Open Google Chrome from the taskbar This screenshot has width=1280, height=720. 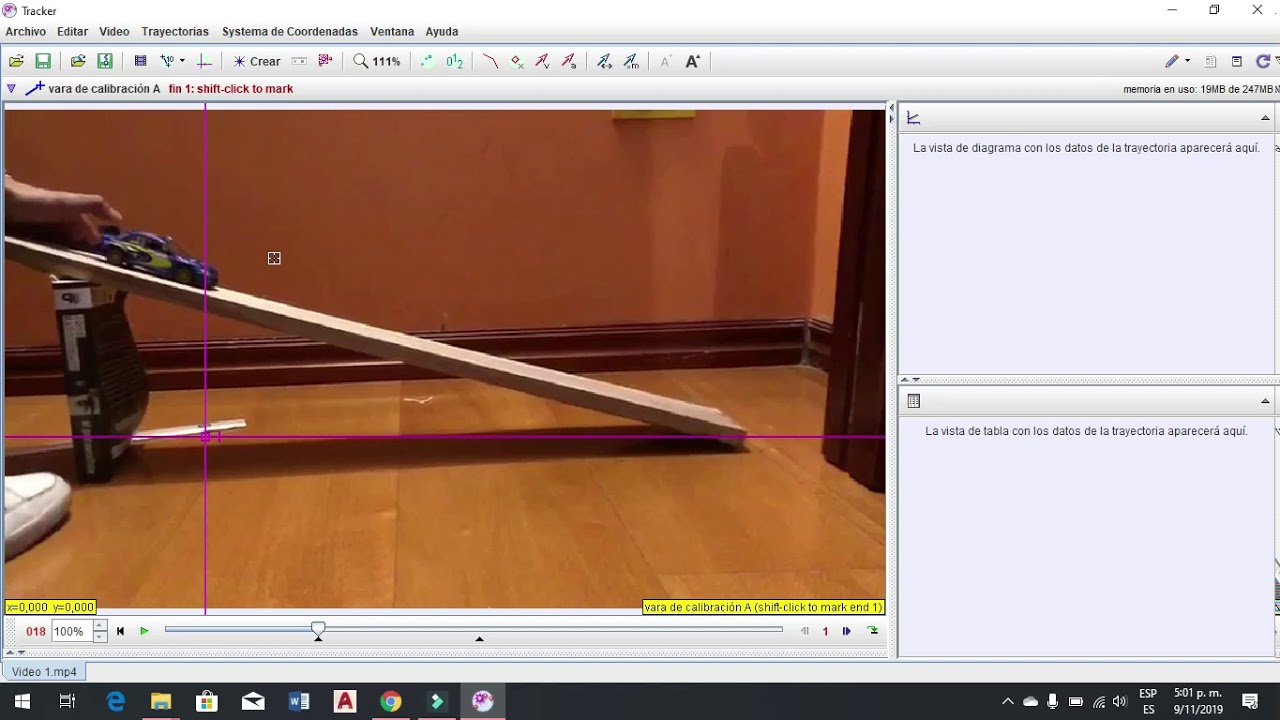[391, 701]
